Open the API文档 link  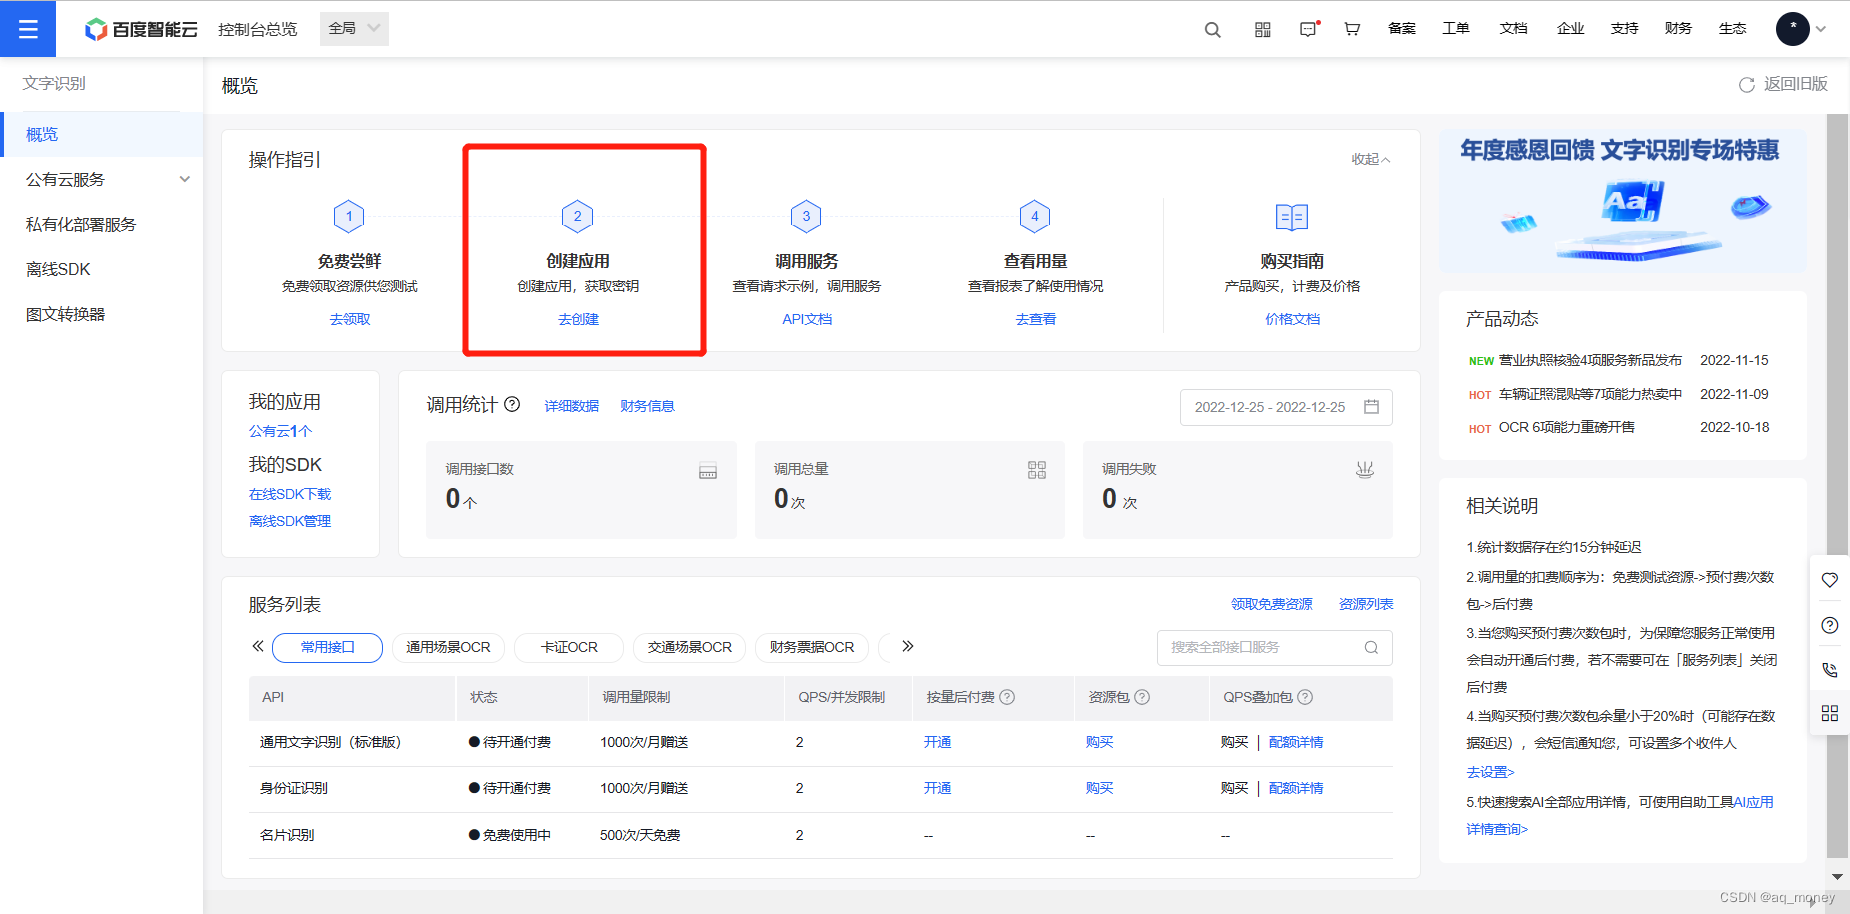807,319
